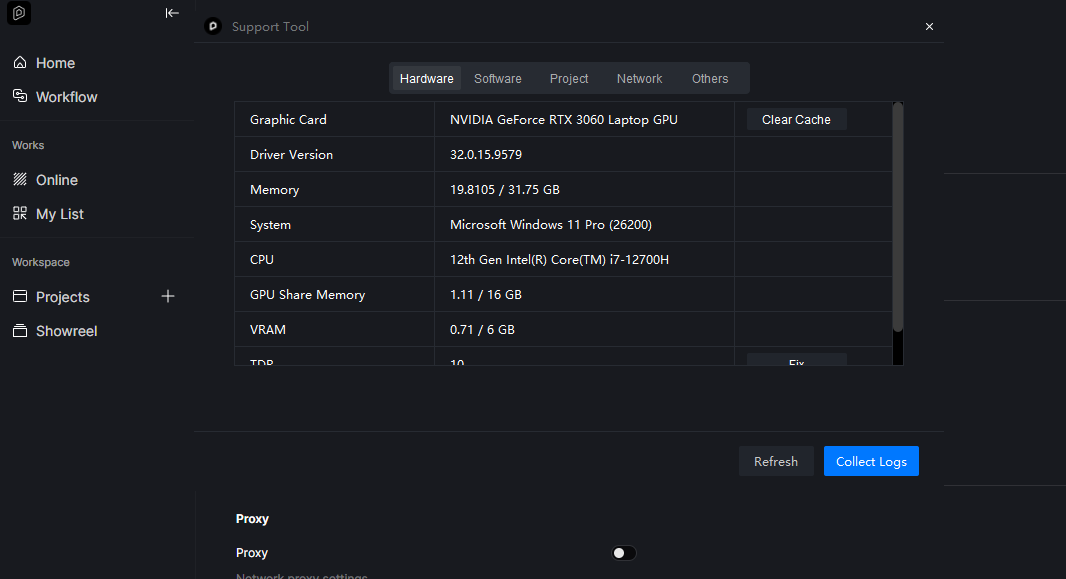The image size is (1066, 579).
Task: Click the My List grid icon
Action: (x=20, y=214)
